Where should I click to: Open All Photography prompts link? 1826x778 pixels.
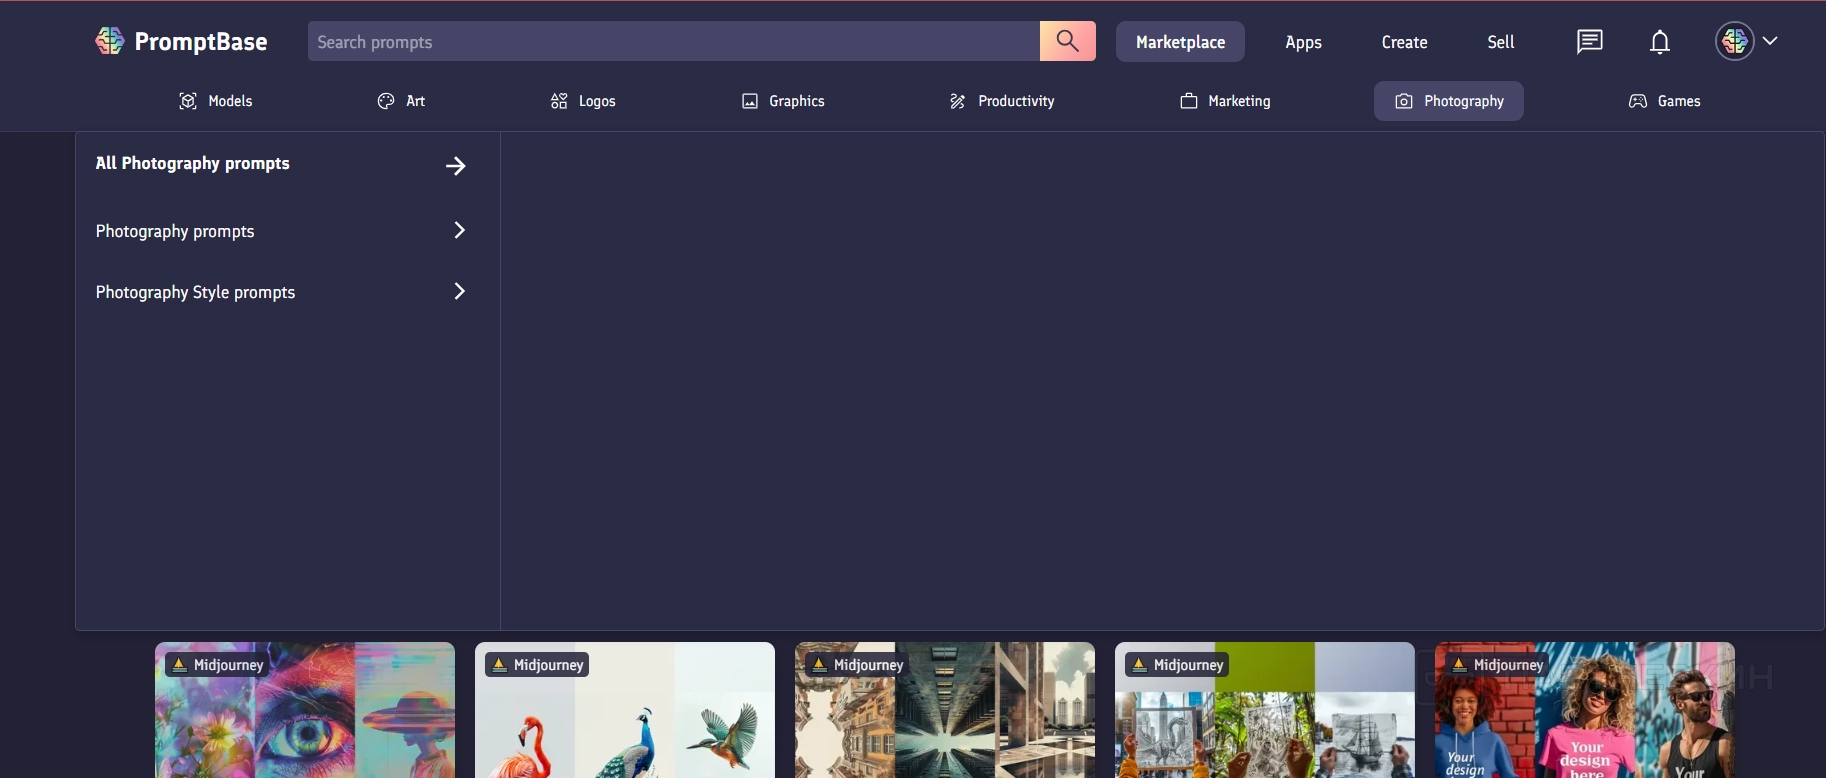pyautogui.click(x=193, y=163)
